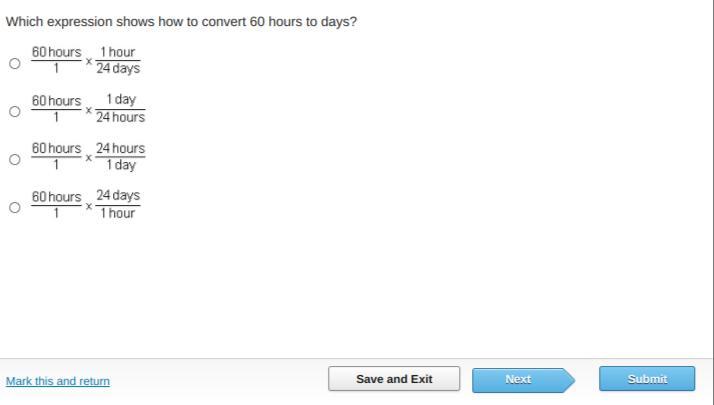Click '60 hours over 1' in the first answer
The image size is (714, 405).
click(x=56, y=61)
